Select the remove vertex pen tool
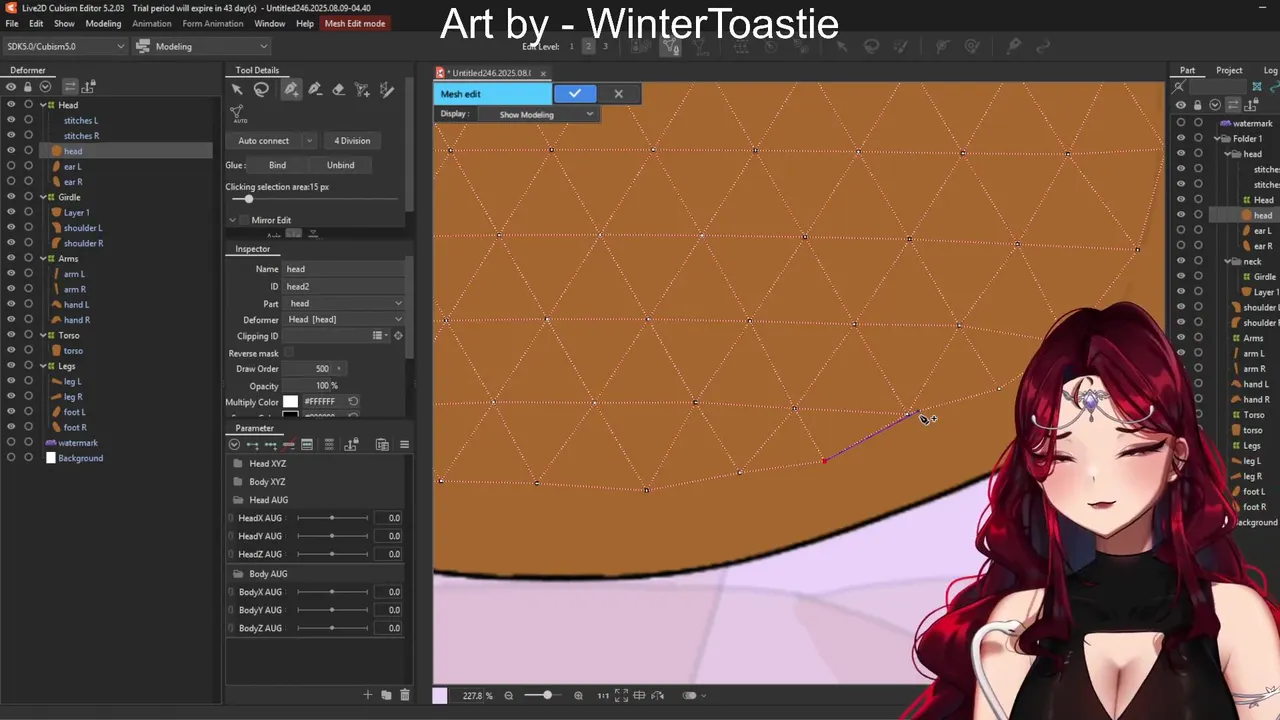 [x=315, y=90]
